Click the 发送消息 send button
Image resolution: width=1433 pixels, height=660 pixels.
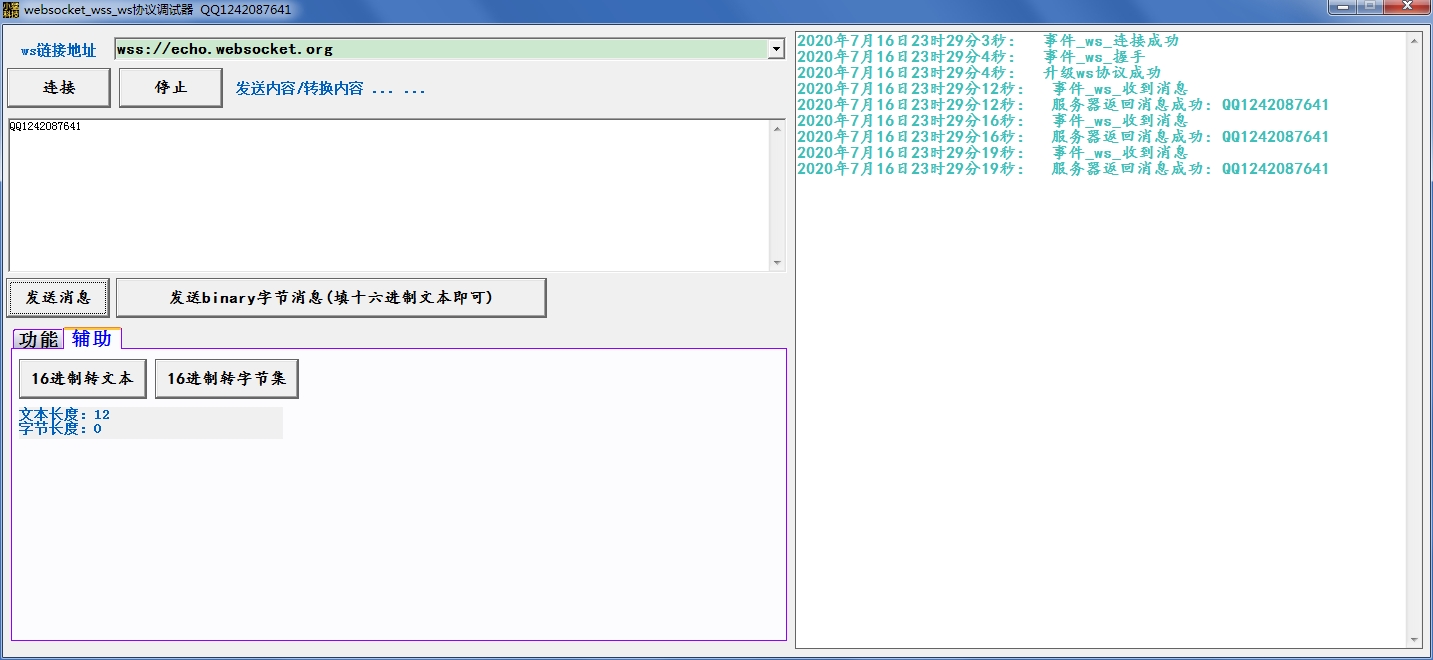pos(58,297)
